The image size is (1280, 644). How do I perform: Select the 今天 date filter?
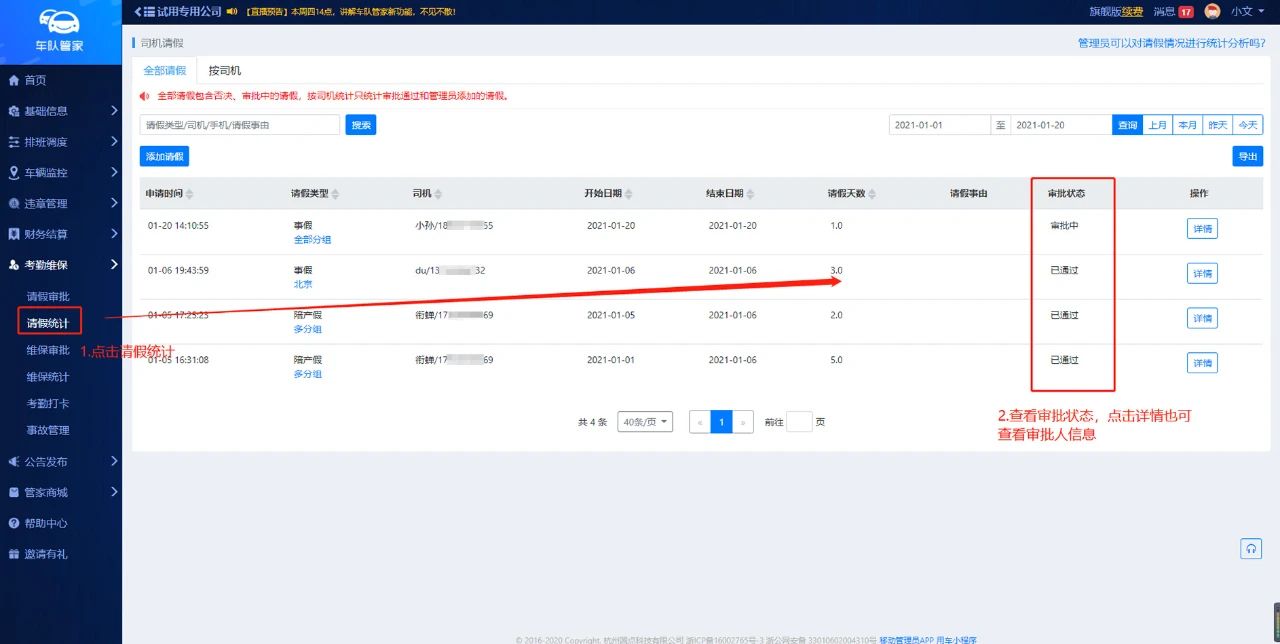click(1247, 125)
